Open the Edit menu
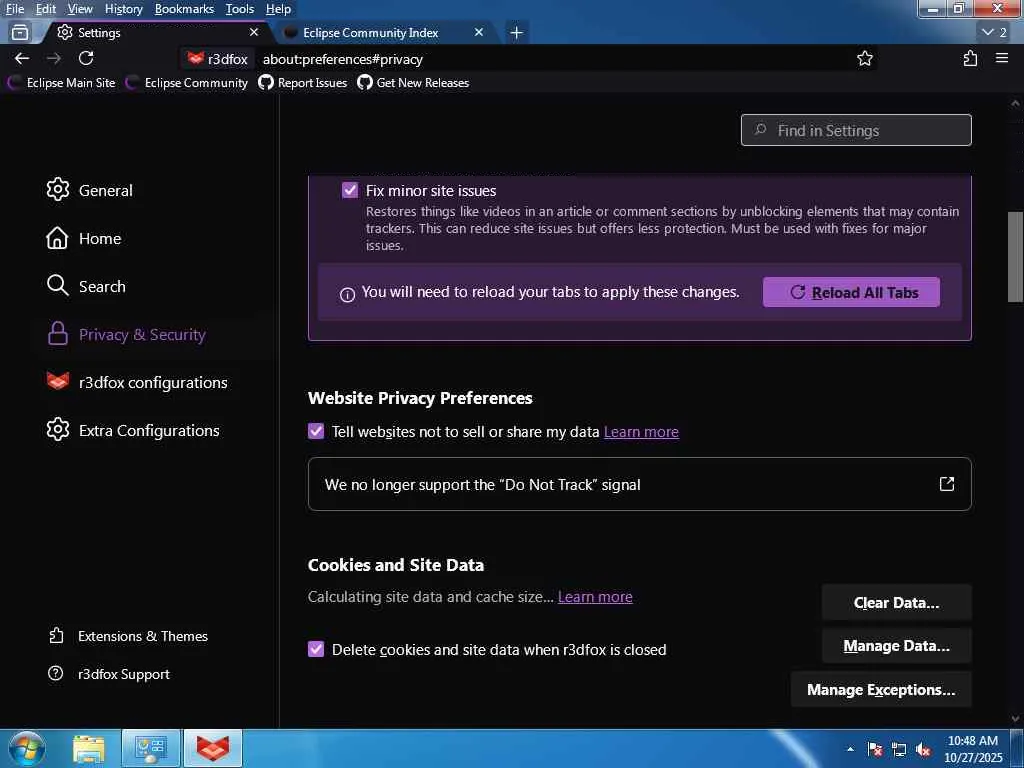Screen dimensions: 1024x768 pyautogui.click(x=46, y=8)
